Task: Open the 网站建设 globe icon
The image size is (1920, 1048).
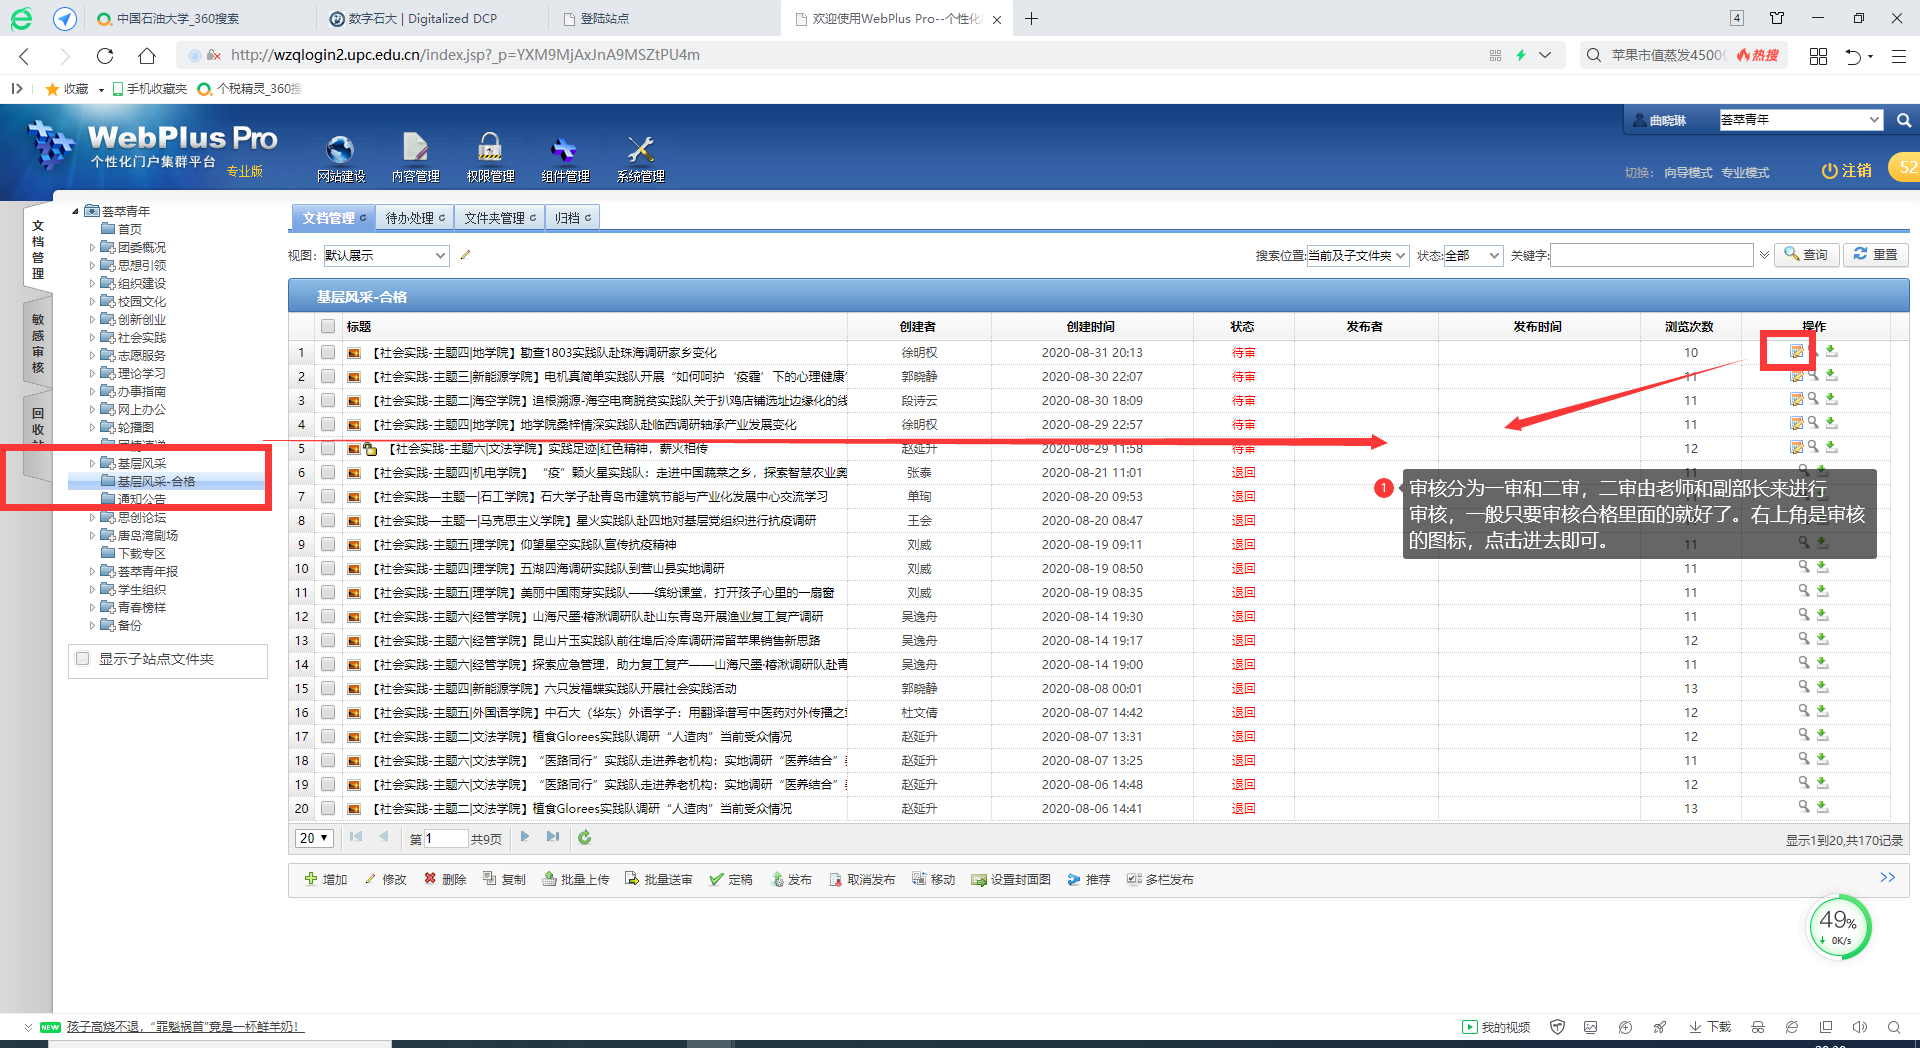Action: click(340, 150)
